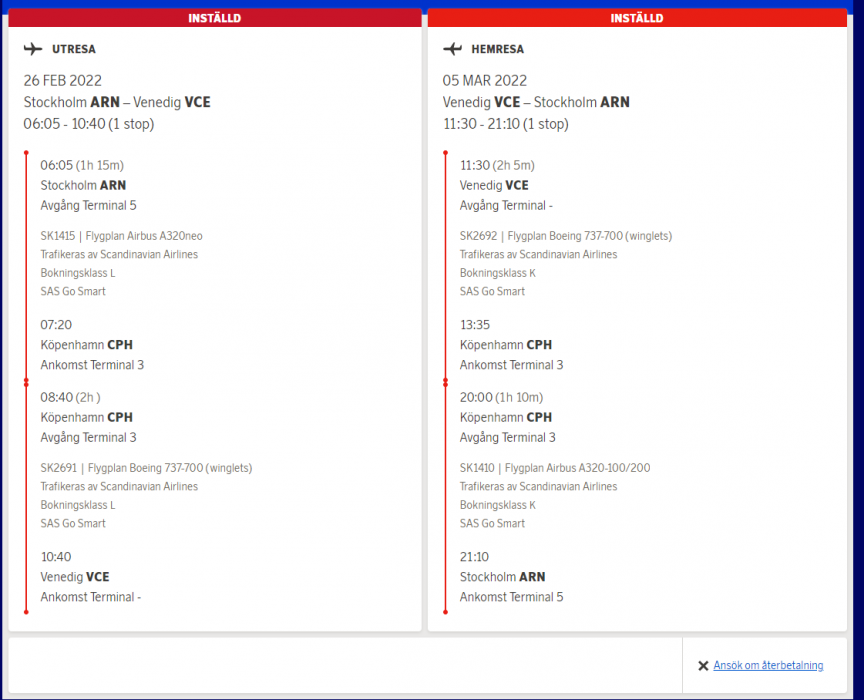Click flight number SK2691 details line

click(146, 468)
